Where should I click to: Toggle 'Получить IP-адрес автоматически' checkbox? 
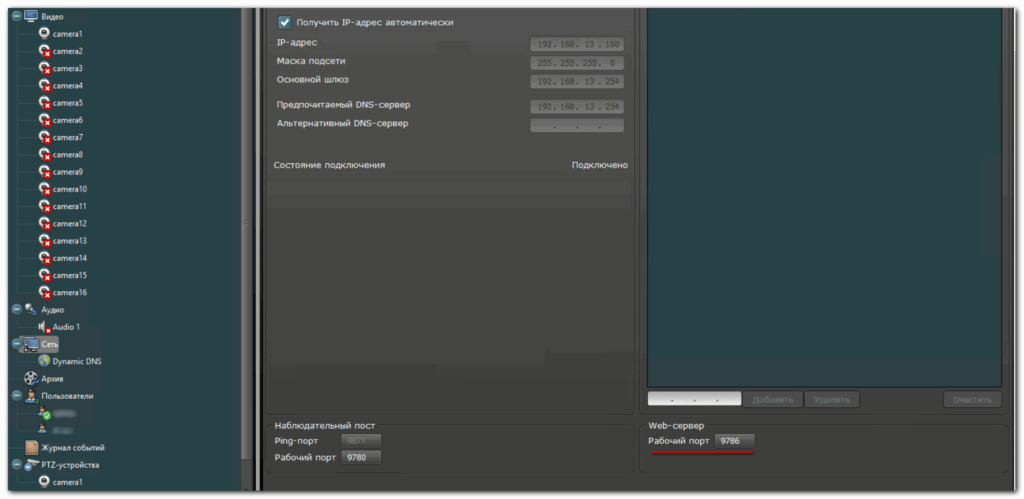click(284, 22)
